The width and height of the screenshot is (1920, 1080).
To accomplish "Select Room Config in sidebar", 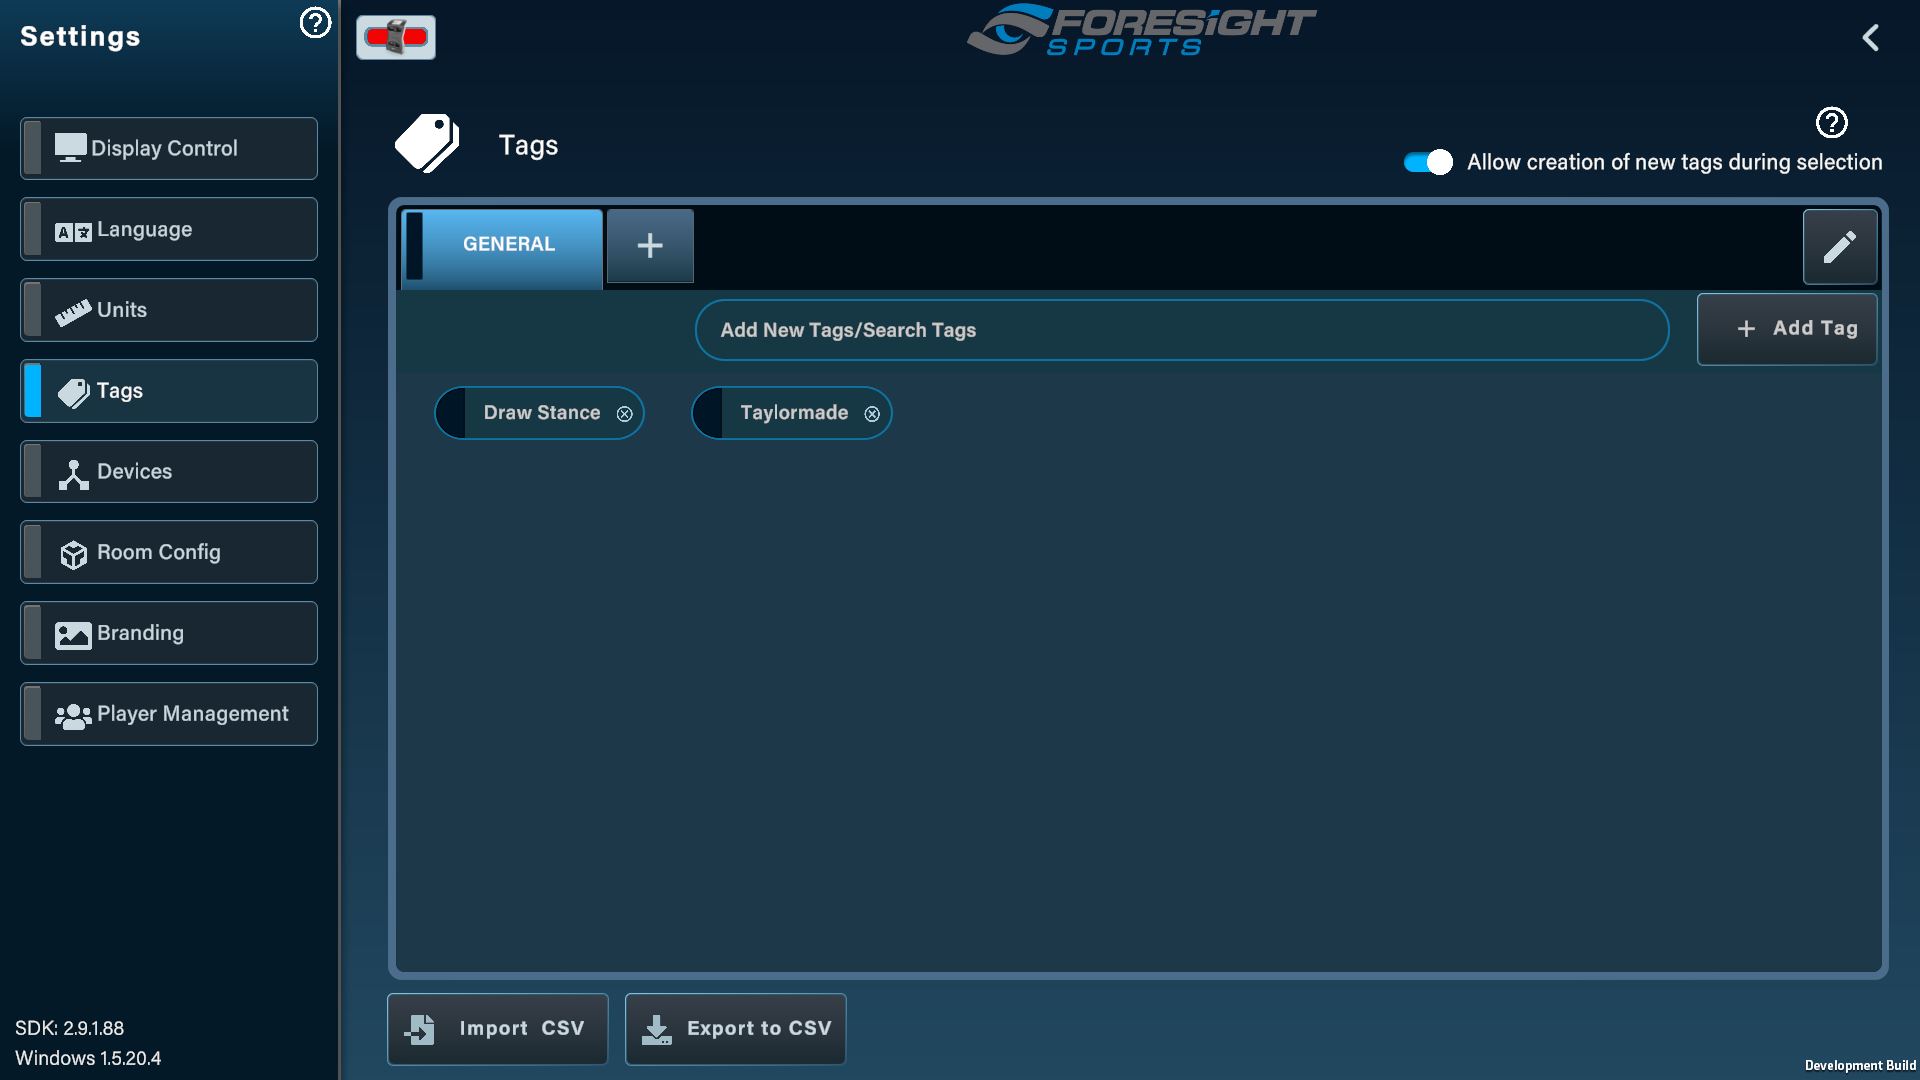I will 169,553.
